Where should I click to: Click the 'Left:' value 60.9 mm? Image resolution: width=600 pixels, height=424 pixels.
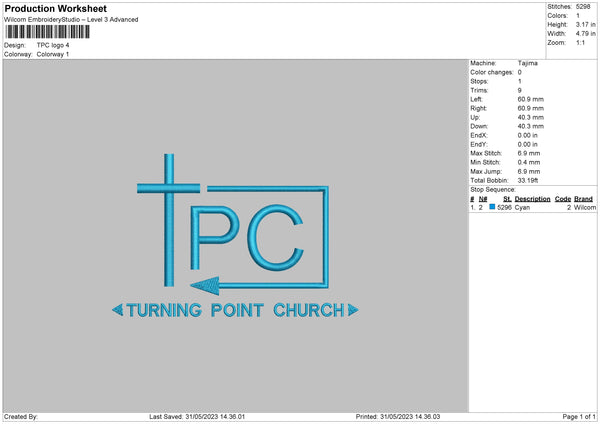[531, 99]
